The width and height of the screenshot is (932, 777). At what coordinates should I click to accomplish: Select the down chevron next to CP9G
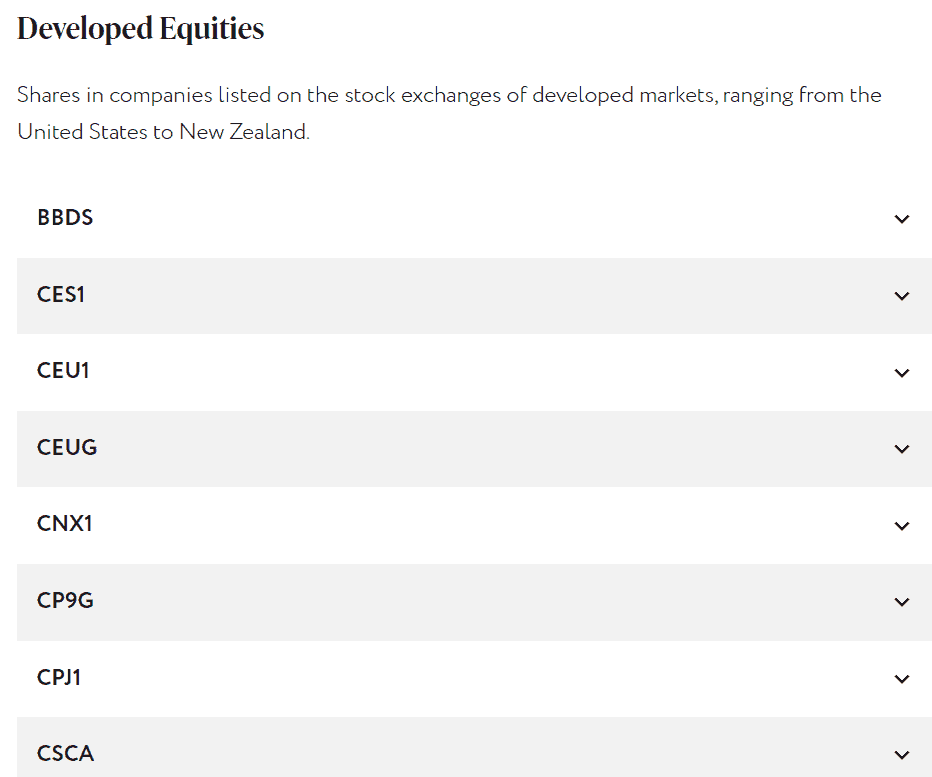coord(902,602)
